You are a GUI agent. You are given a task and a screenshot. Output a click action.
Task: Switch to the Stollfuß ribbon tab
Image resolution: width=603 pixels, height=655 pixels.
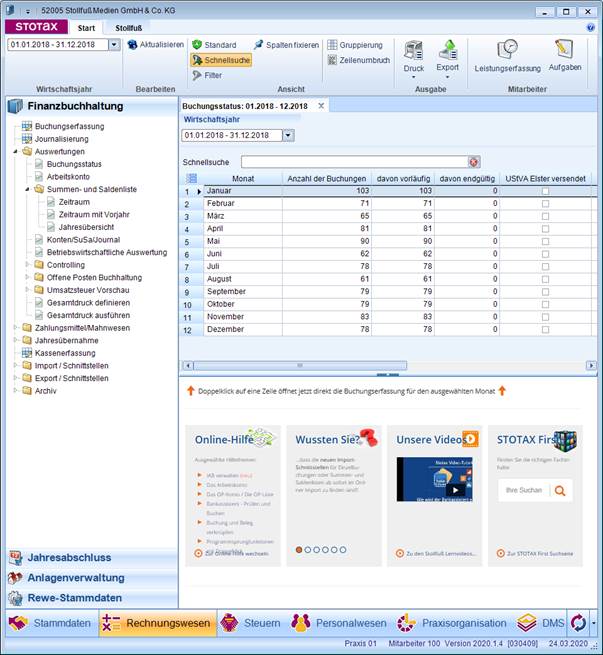tap(128, 28)
